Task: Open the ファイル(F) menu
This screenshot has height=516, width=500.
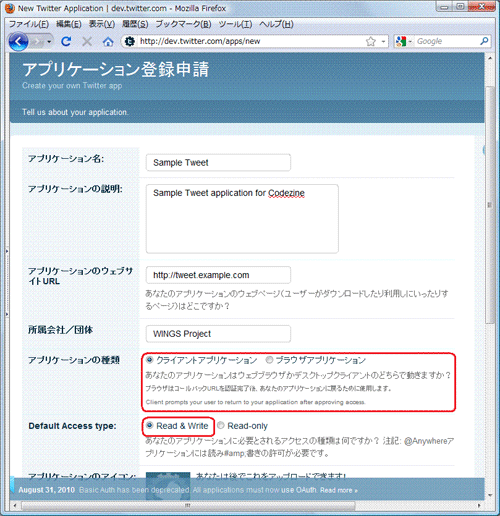Action: click(x=29, y=24)
